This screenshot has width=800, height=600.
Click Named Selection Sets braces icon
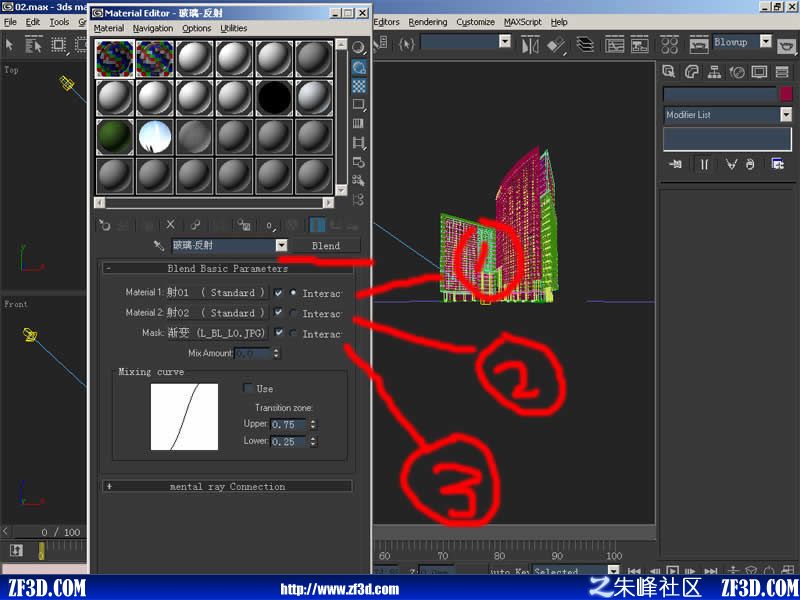406,44
